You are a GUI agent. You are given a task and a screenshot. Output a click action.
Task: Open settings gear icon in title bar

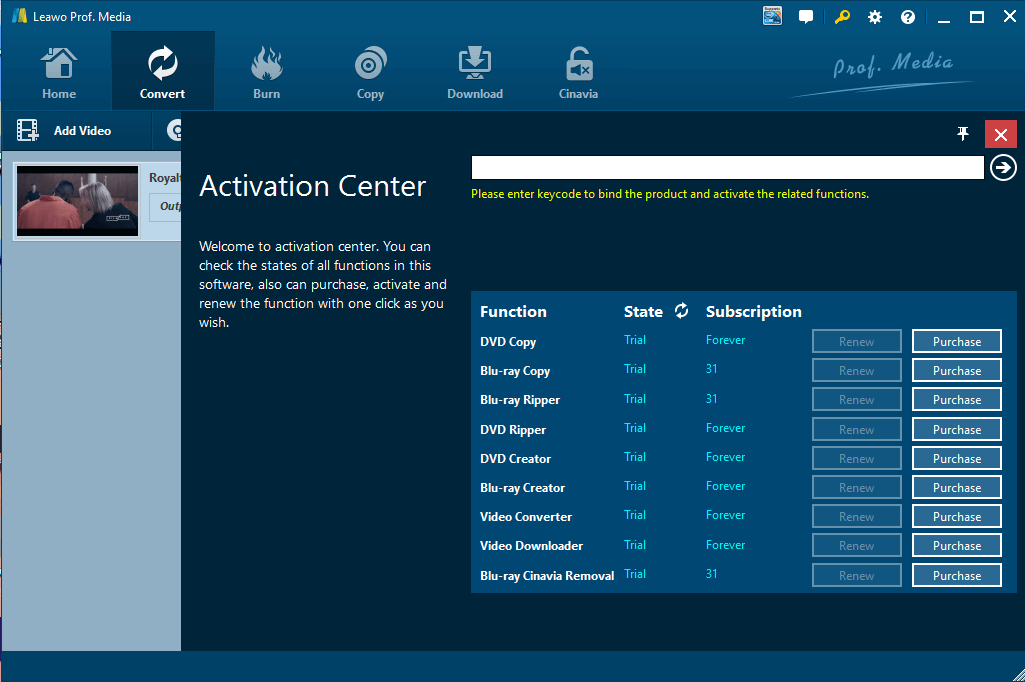pos(875,17)
